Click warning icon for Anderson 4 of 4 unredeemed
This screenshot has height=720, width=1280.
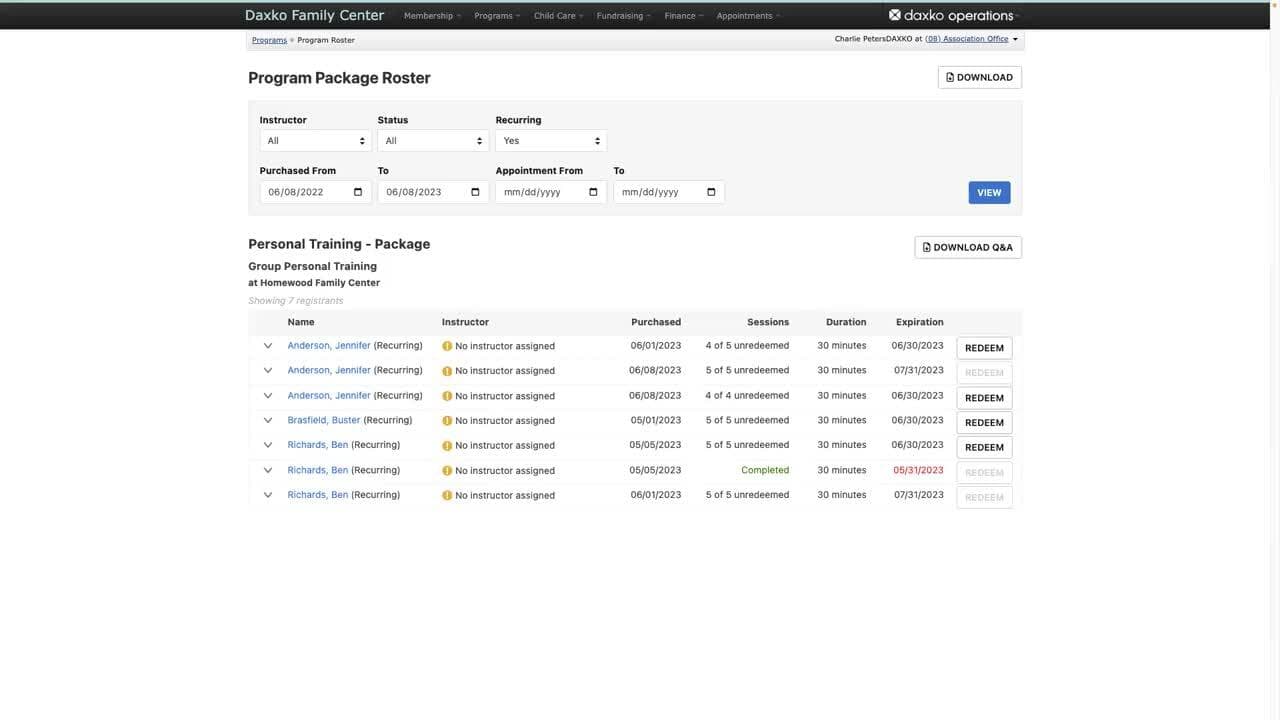(447, 396)
